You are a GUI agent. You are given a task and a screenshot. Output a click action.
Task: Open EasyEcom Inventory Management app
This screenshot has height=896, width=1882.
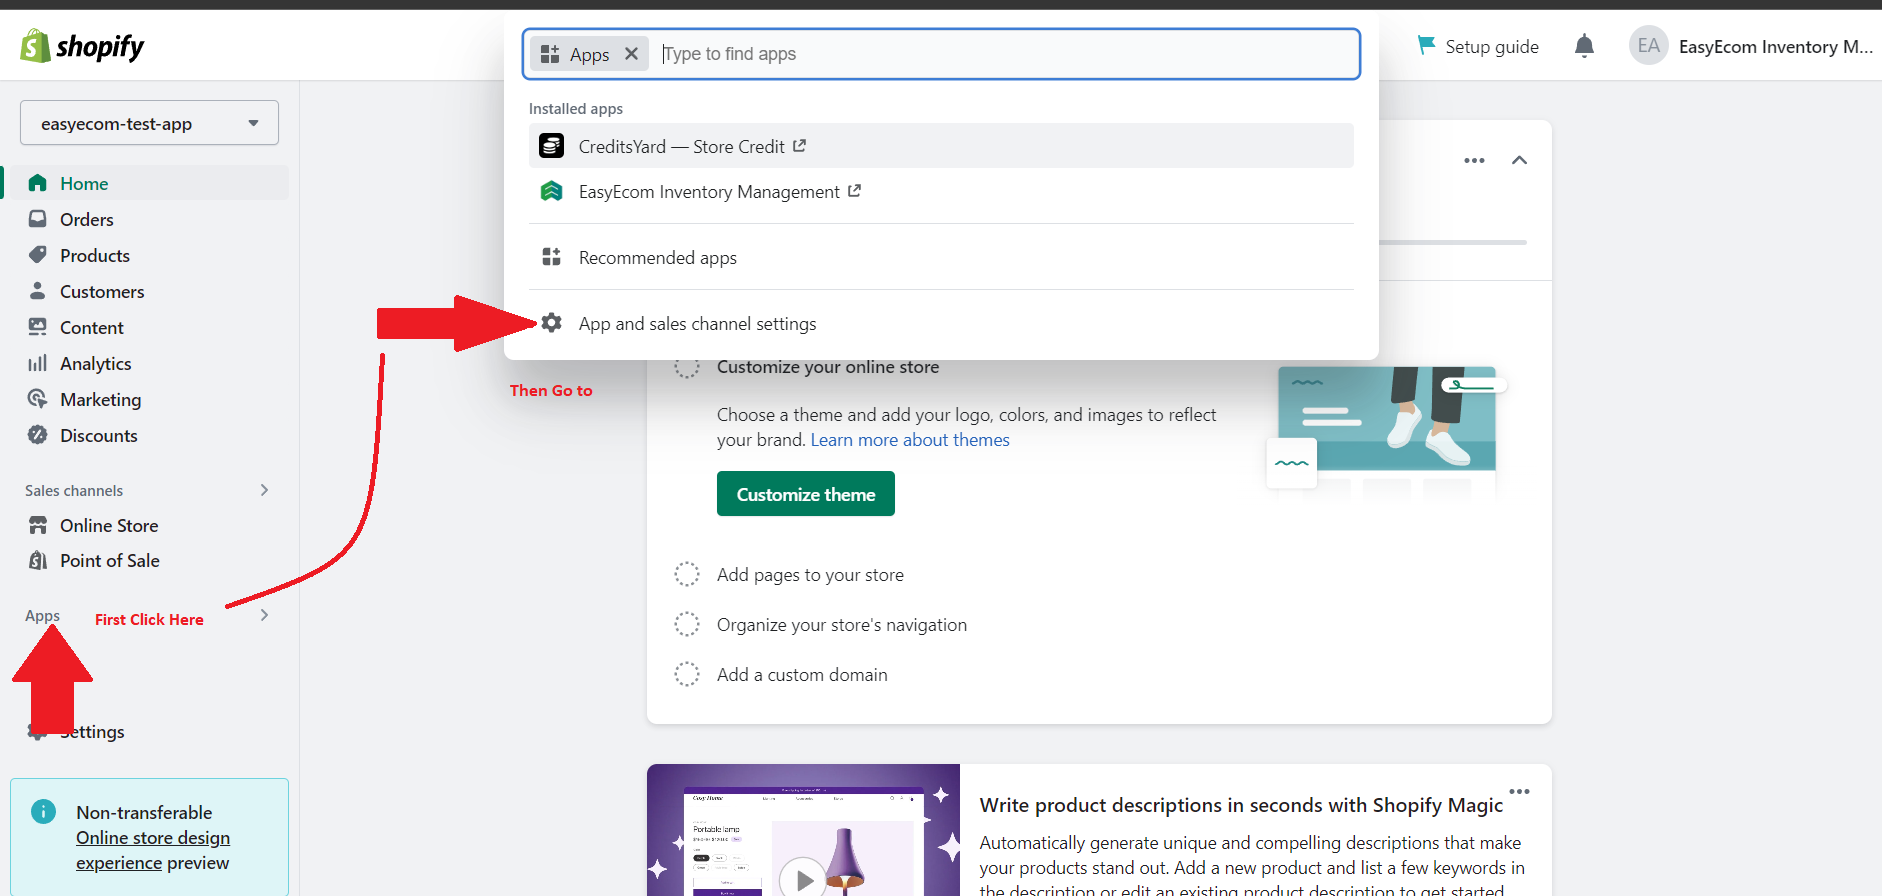941,191
